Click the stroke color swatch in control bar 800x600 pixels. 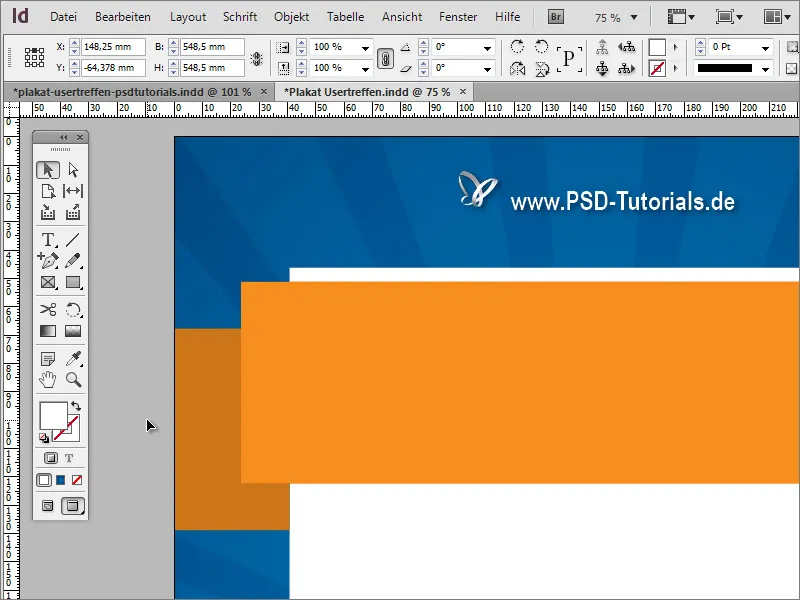pos(657,68)
